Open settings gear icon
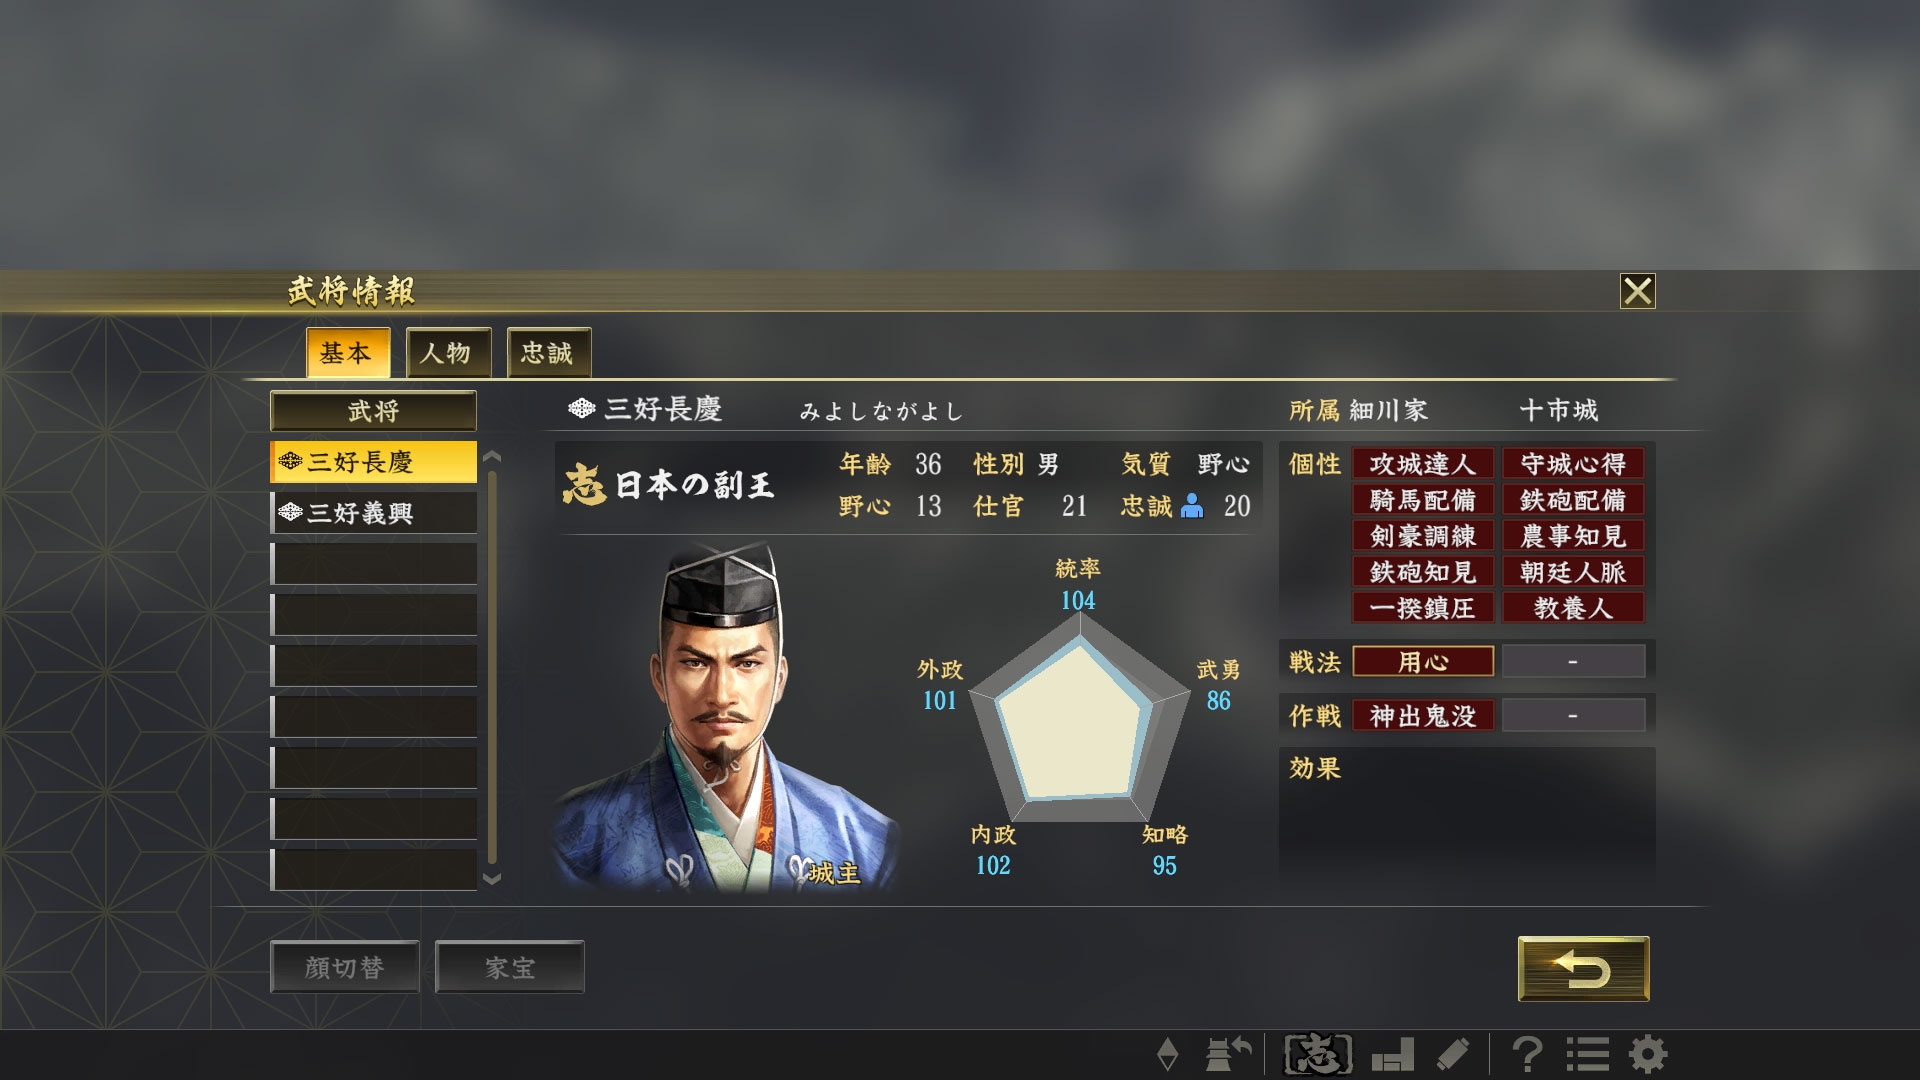 1648,1054
